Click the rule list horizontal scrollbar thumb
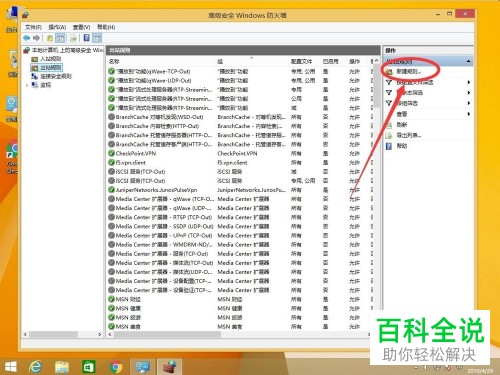 click(167, 334)
